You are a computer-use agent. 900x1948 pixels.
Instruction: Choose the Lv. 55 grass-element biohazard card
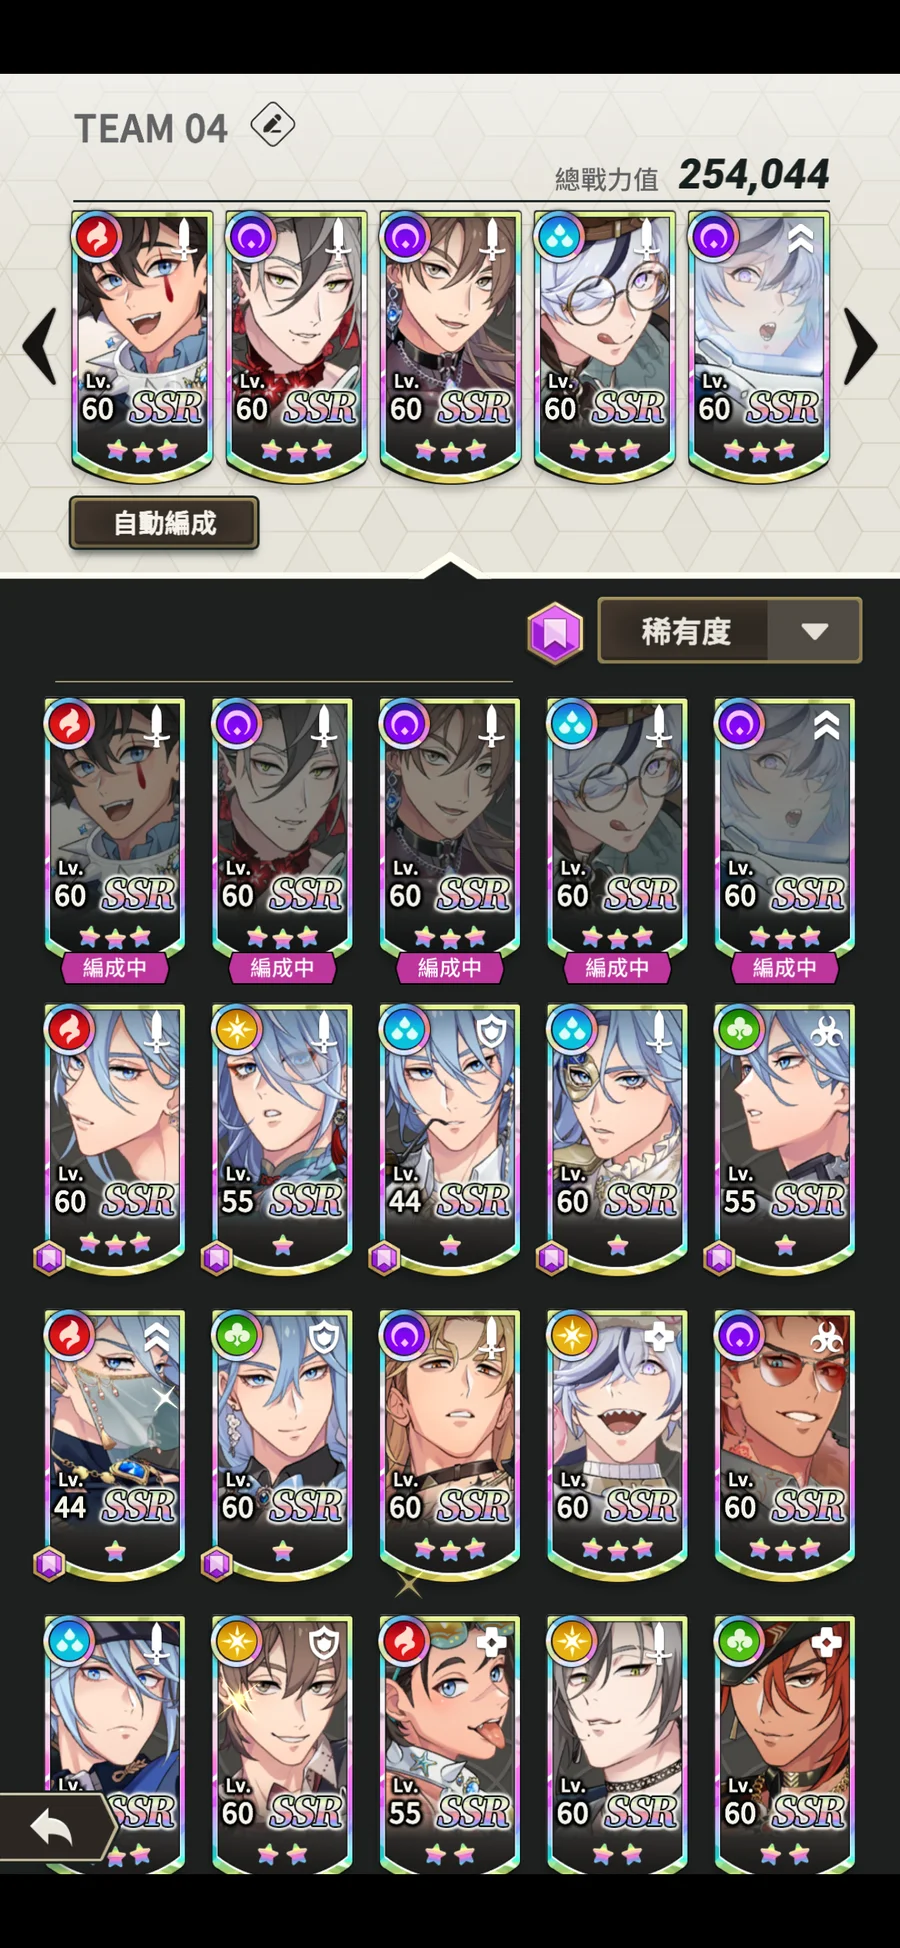[785, 1140]
